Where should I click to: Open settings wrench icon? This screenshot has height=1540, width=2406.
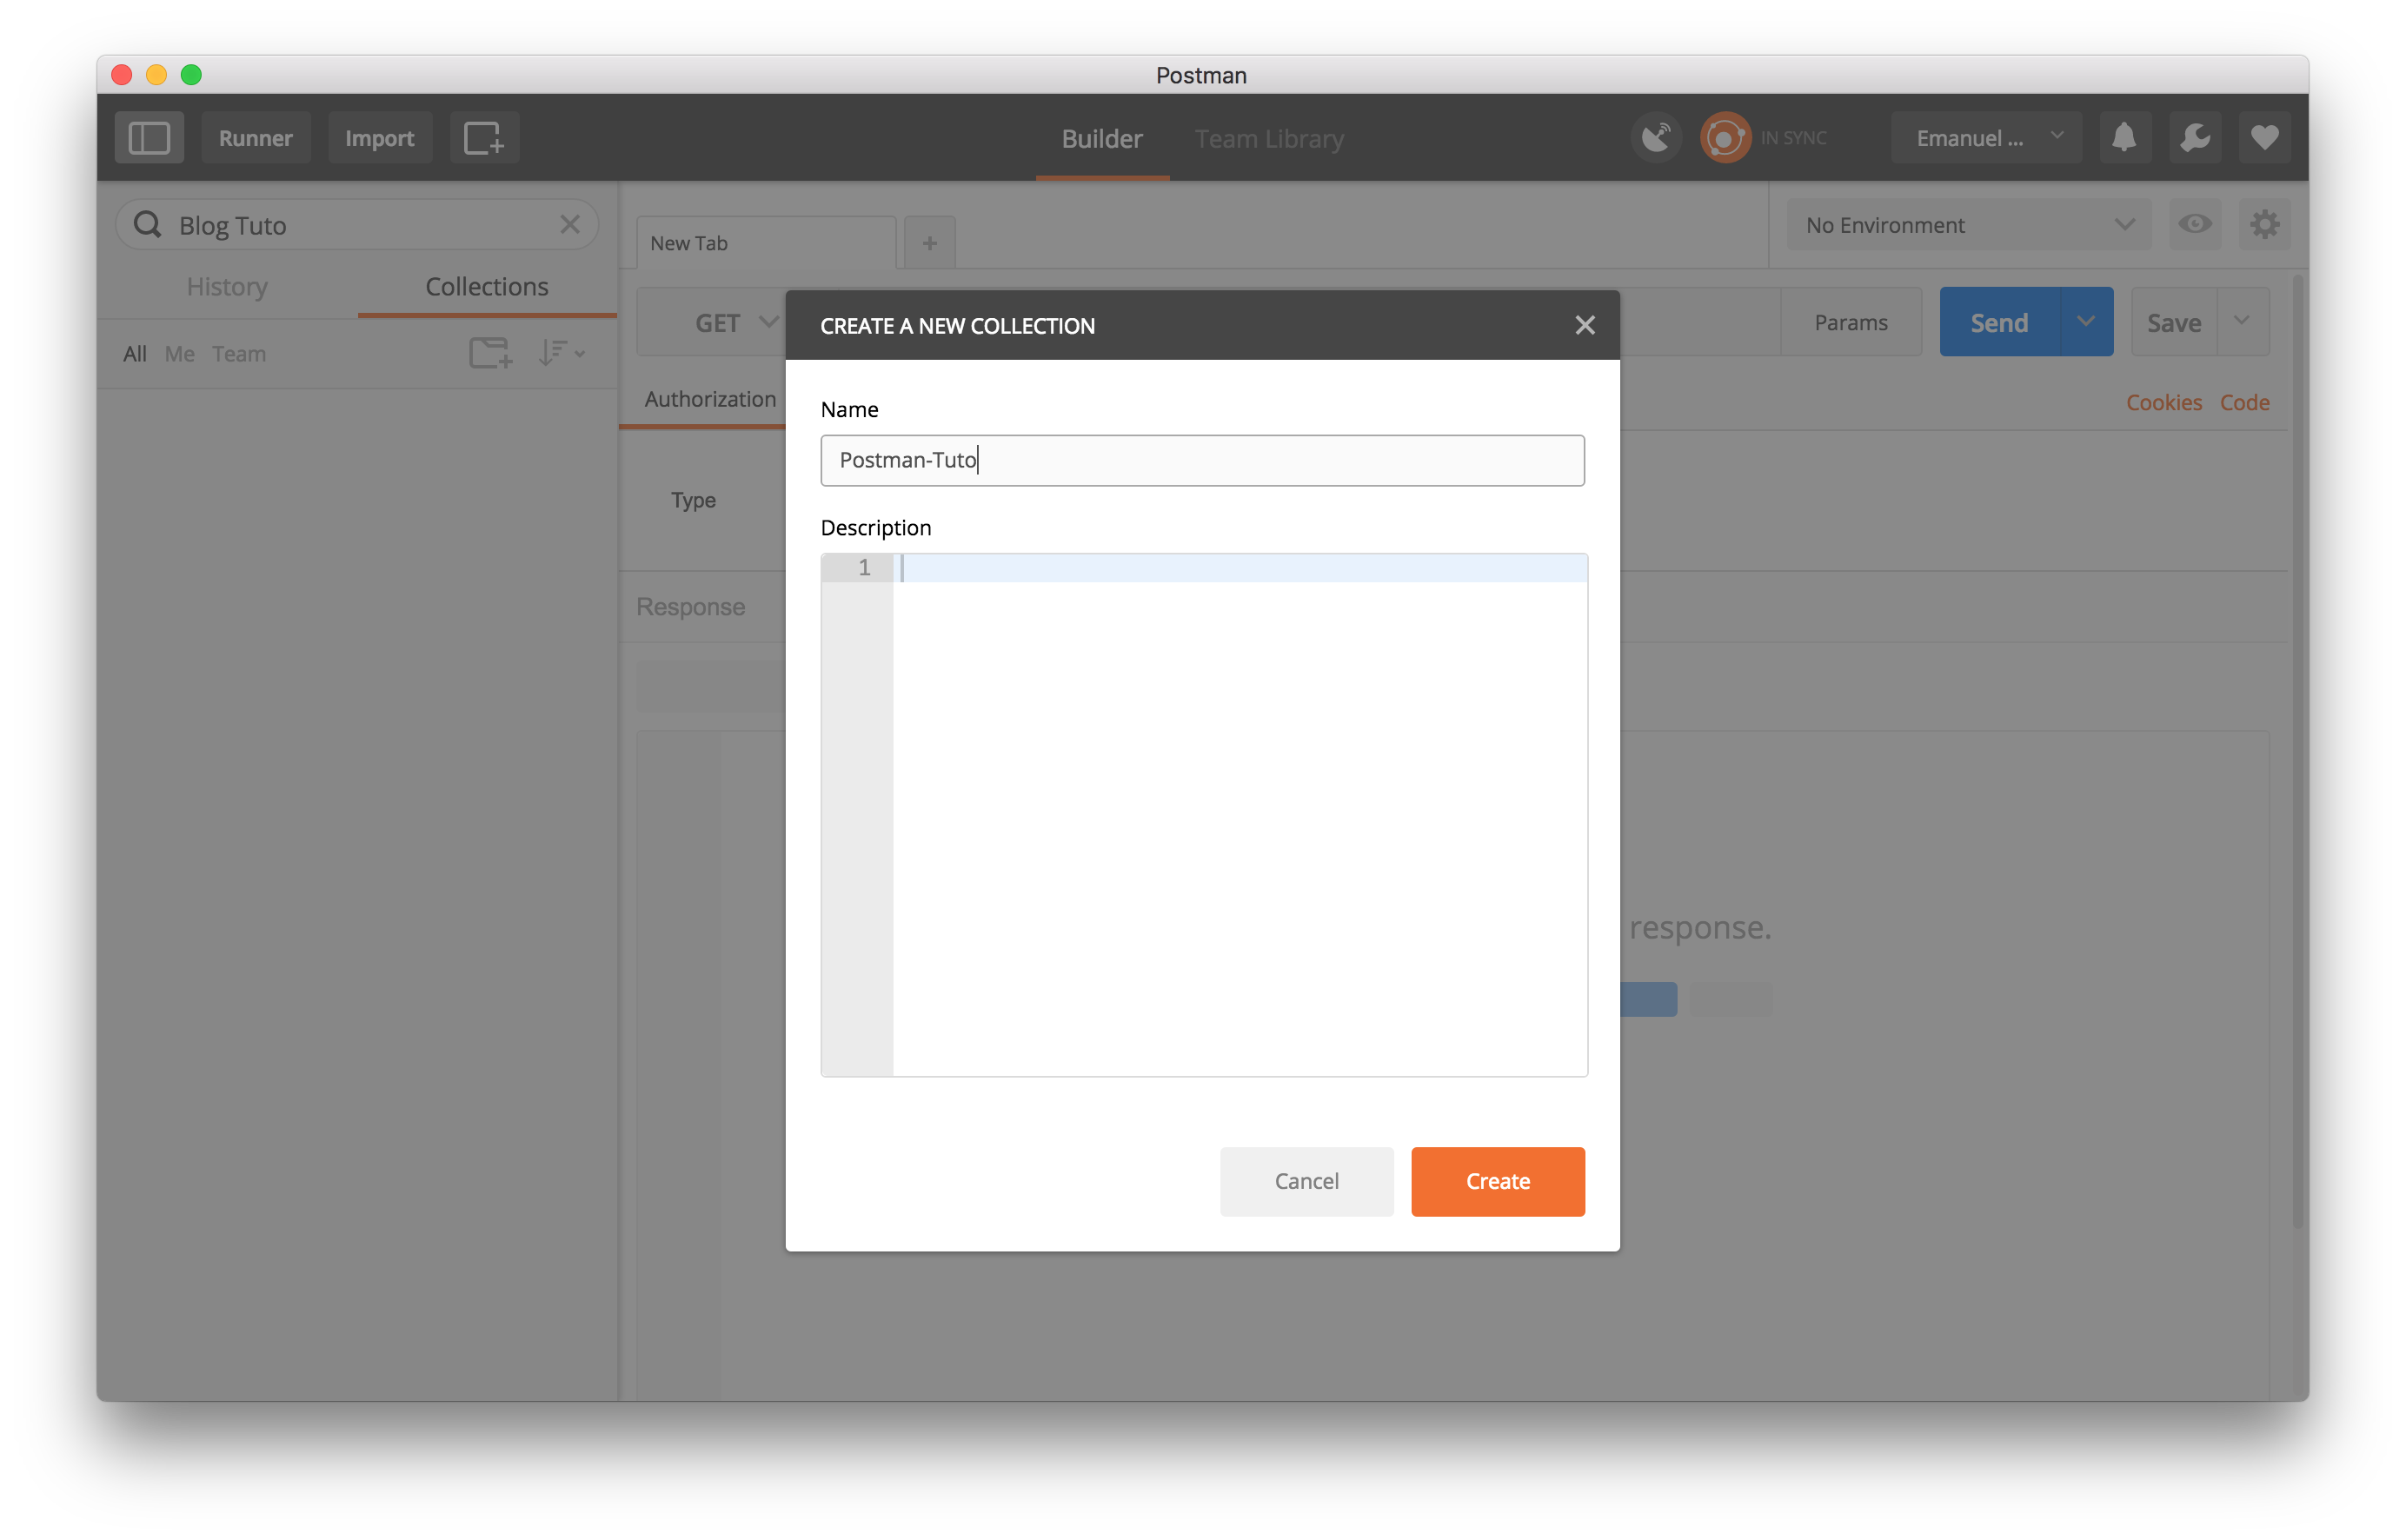(2195, 138)
